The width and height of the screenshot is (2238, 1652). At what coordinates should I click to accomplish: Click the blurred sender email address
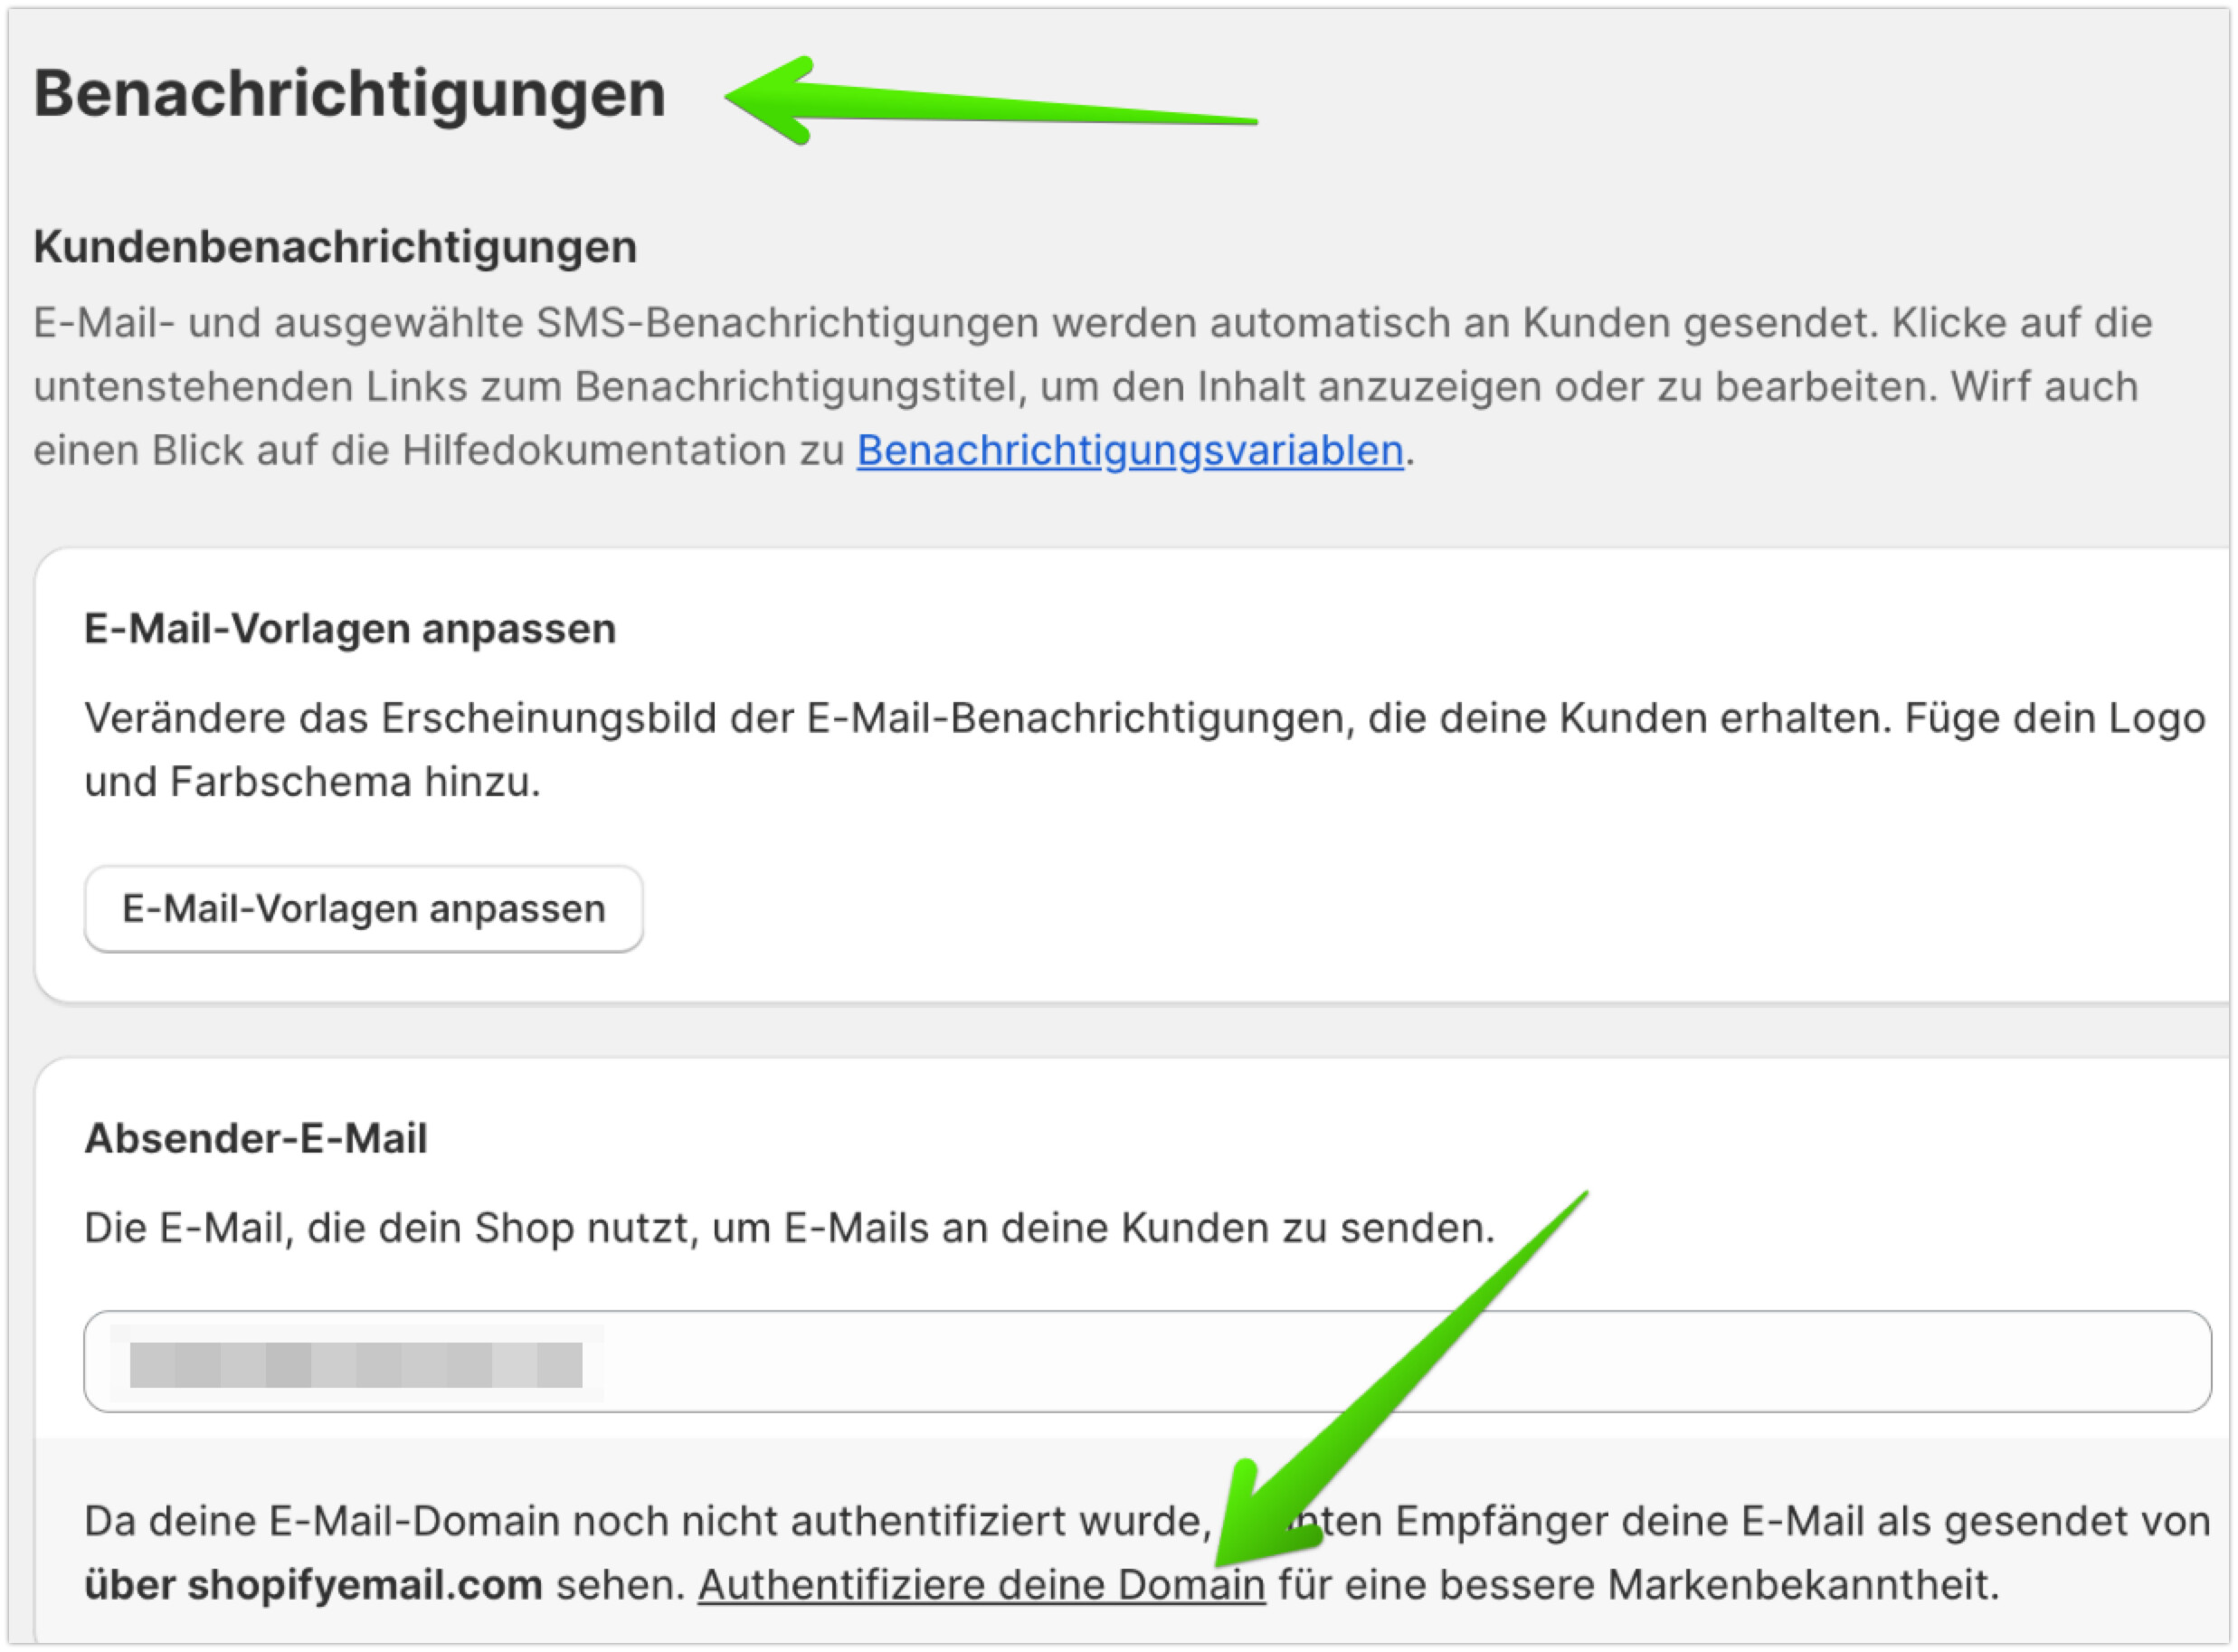click(x=356, y=1365)
